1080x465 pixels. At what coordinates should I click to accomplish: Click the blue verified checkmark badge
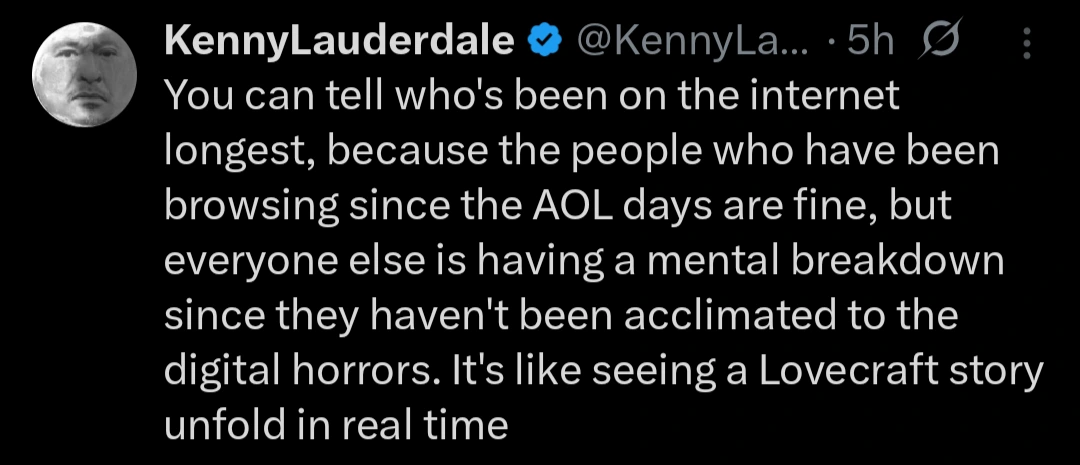tap(541, 41)
